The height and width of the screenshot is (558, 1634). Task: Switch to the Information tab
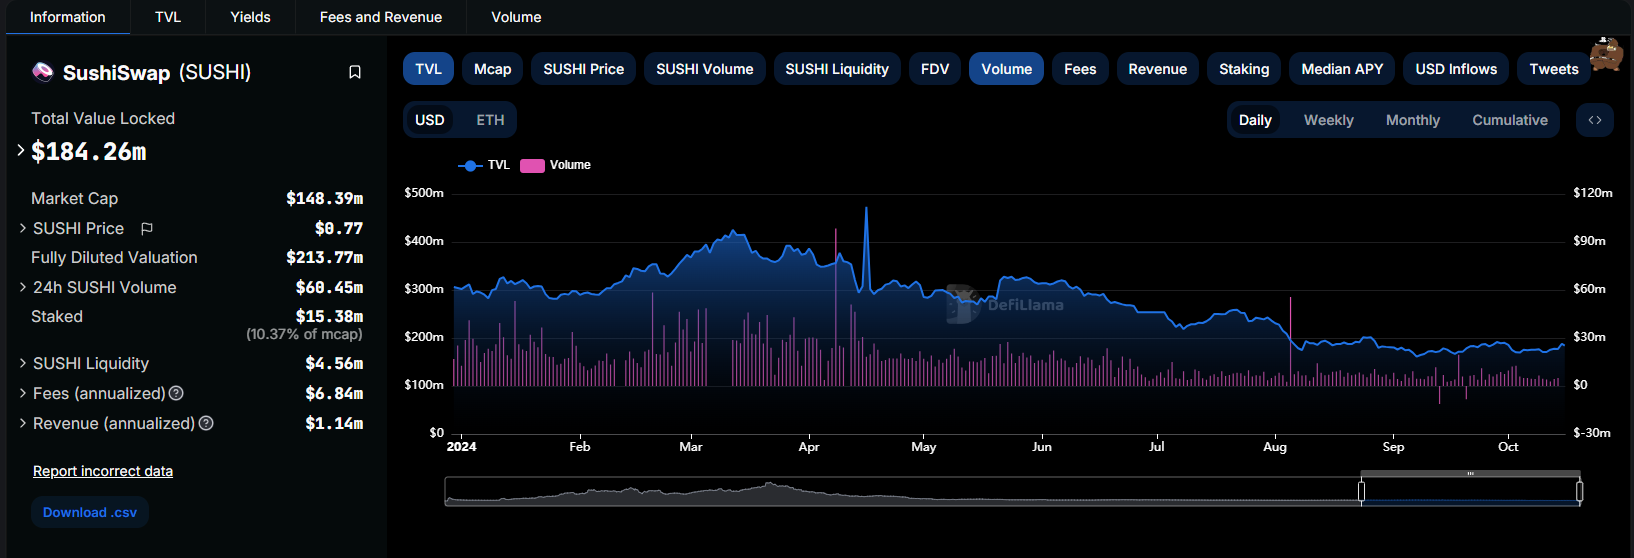68,17
